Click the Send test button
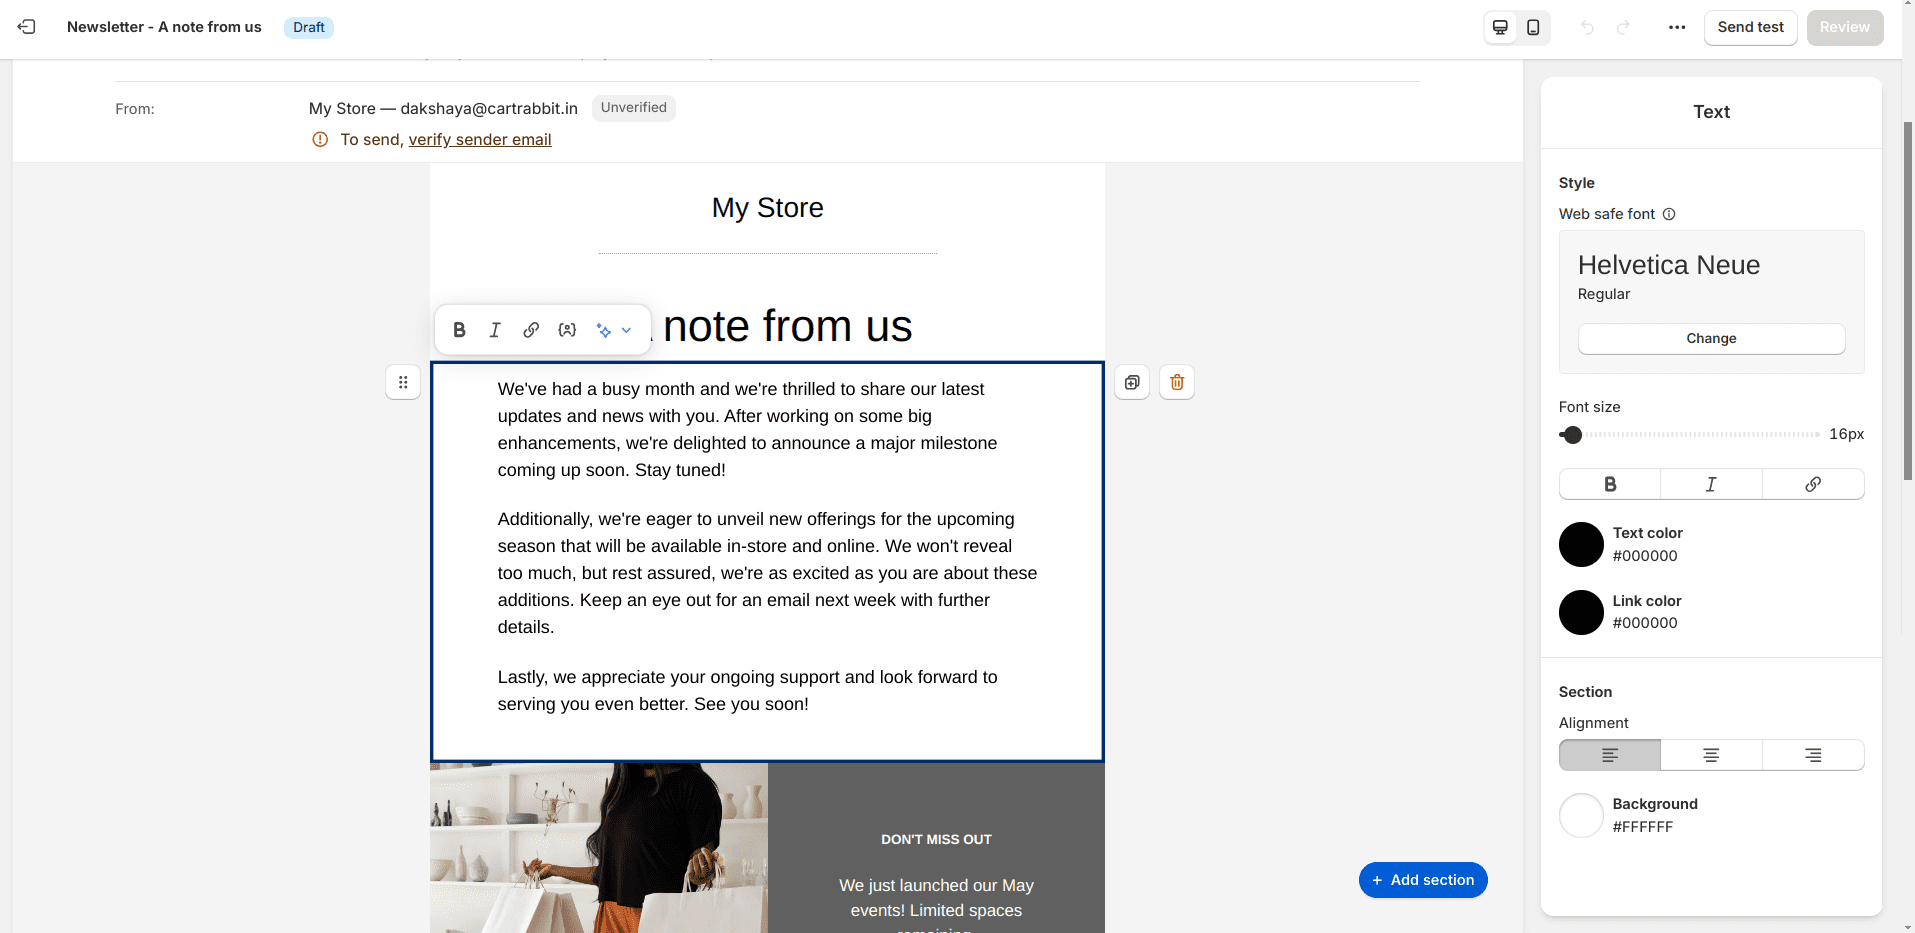The height and width of the screenshot is (933, 1915). (x=1749, y=27)
